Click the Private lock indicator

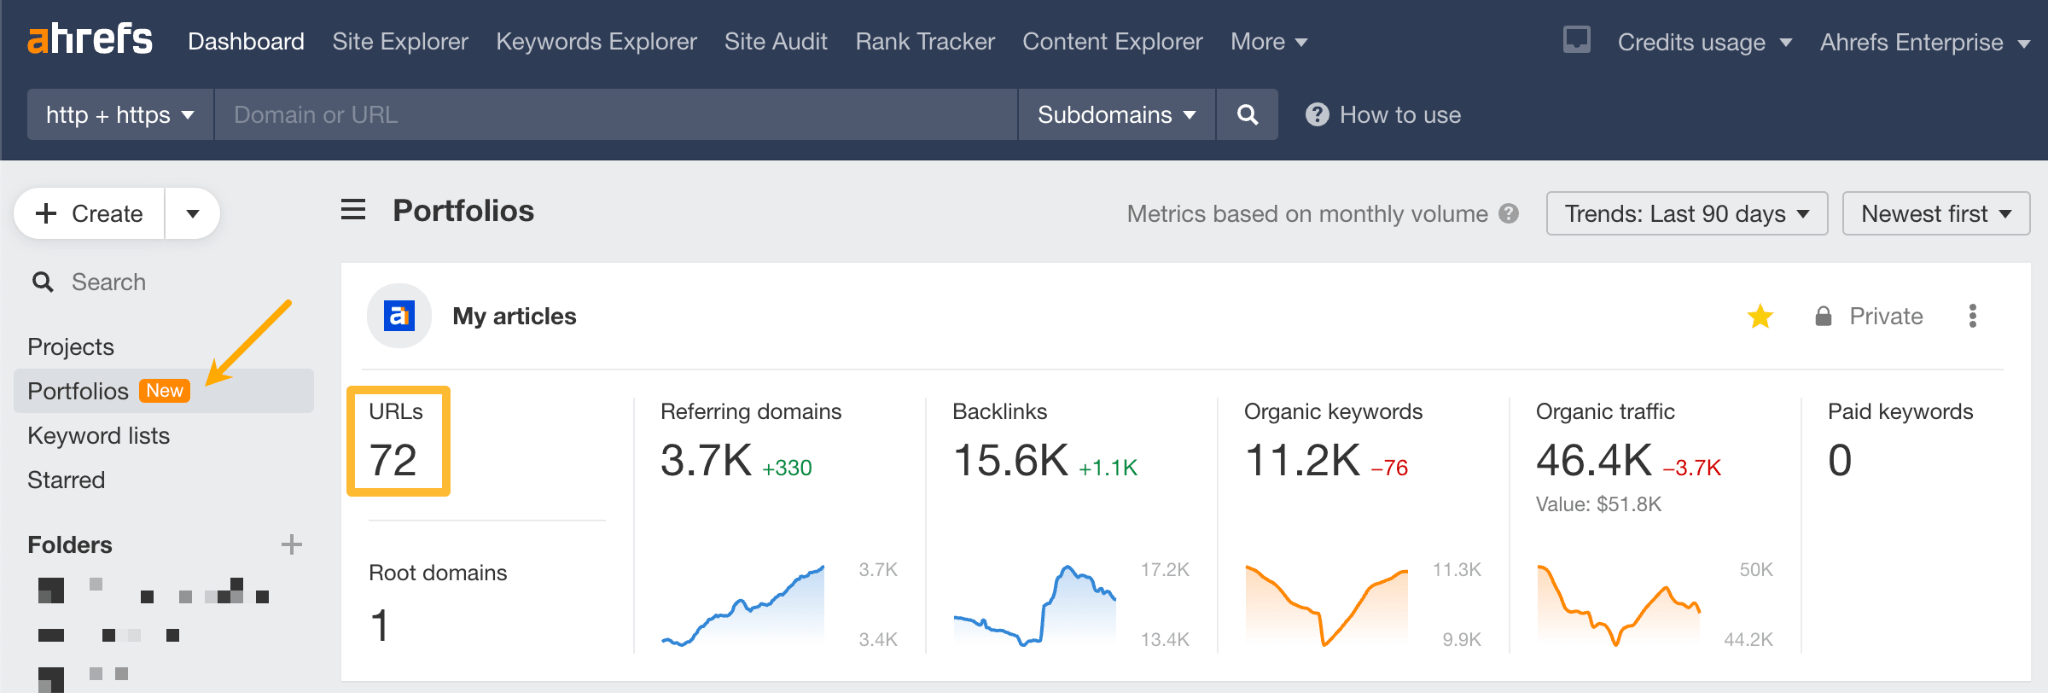pyautogui.click(x=1868, y=317)
